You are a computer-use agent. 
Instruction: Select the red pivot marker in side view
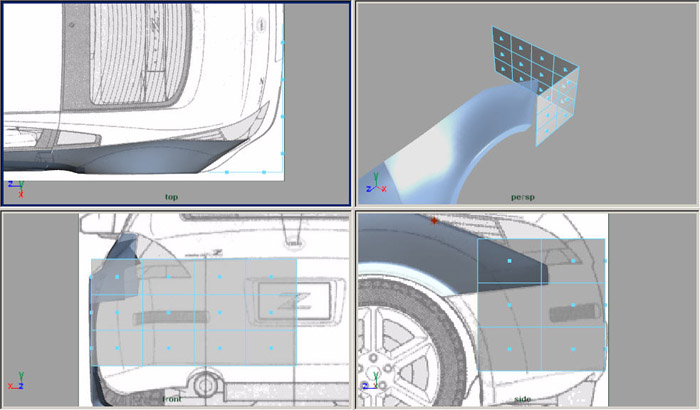pyautogui.click(x=434, y=220)
